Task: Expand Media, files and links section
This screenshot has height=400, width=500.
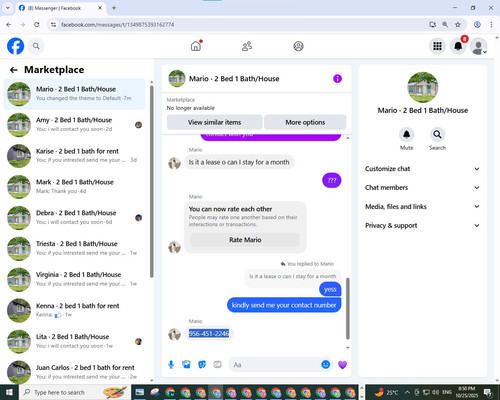Action: click(x=422, y=206)
